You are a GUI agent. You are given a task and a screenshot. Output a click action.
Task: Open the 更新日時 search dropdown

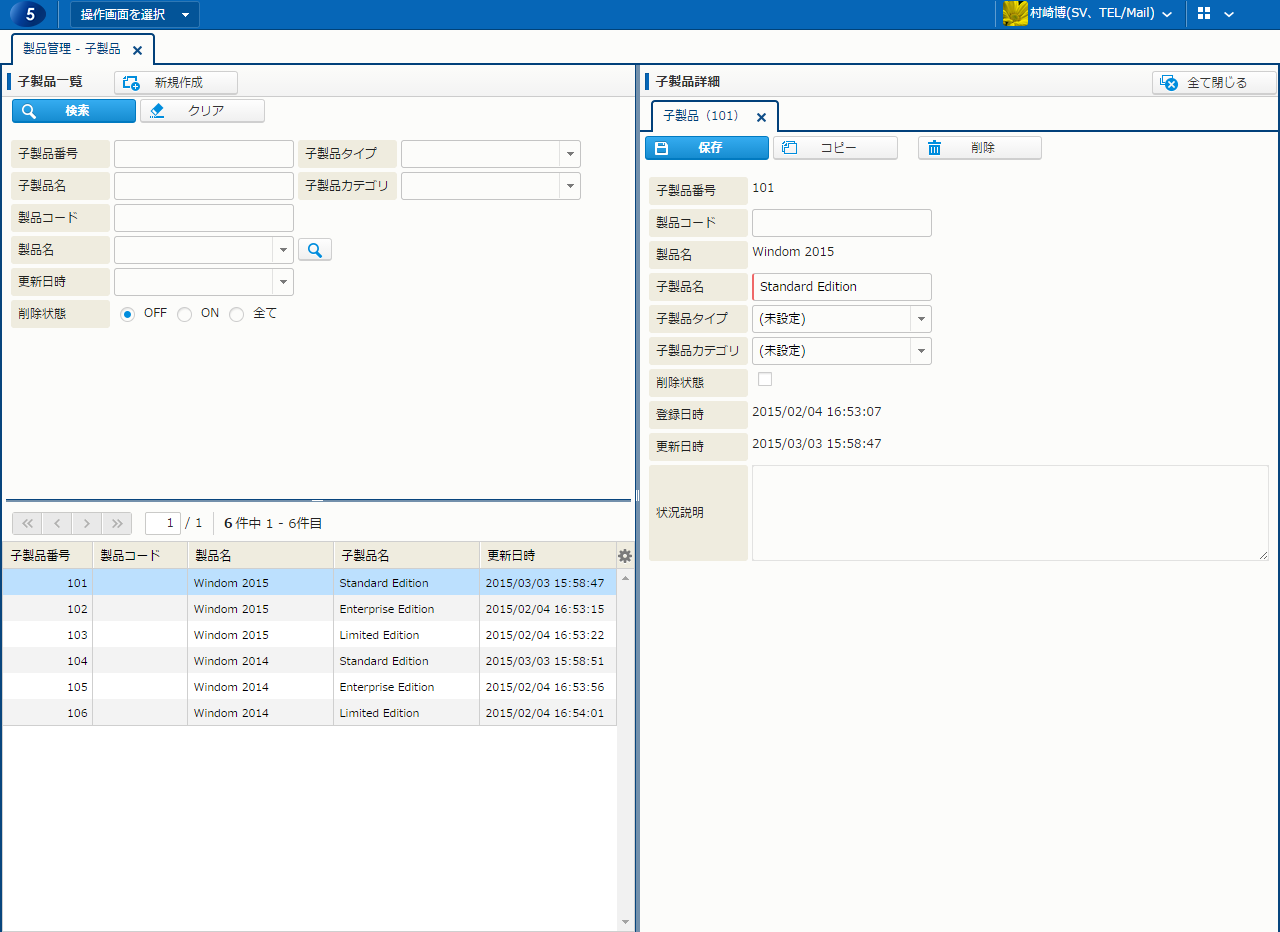coord(283,282)
